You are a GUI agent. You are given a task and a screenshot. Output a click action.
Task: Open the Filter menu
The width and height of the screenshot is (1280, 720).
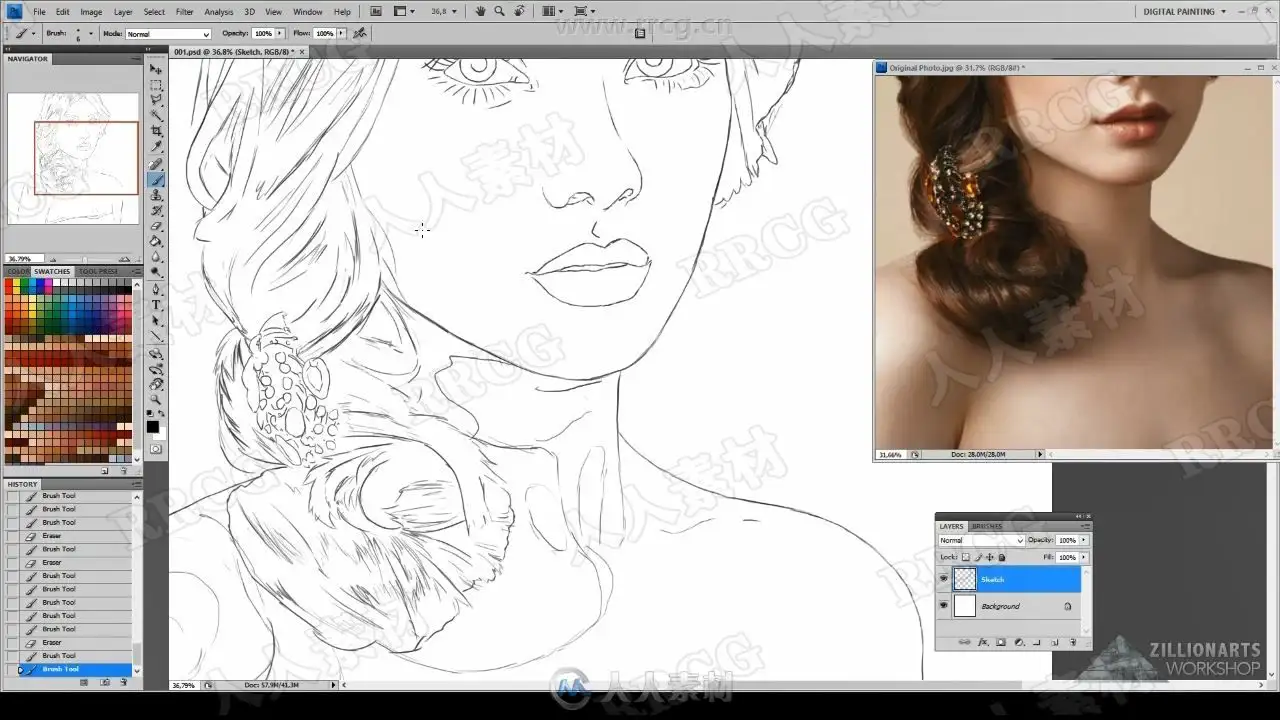point(185,12)
